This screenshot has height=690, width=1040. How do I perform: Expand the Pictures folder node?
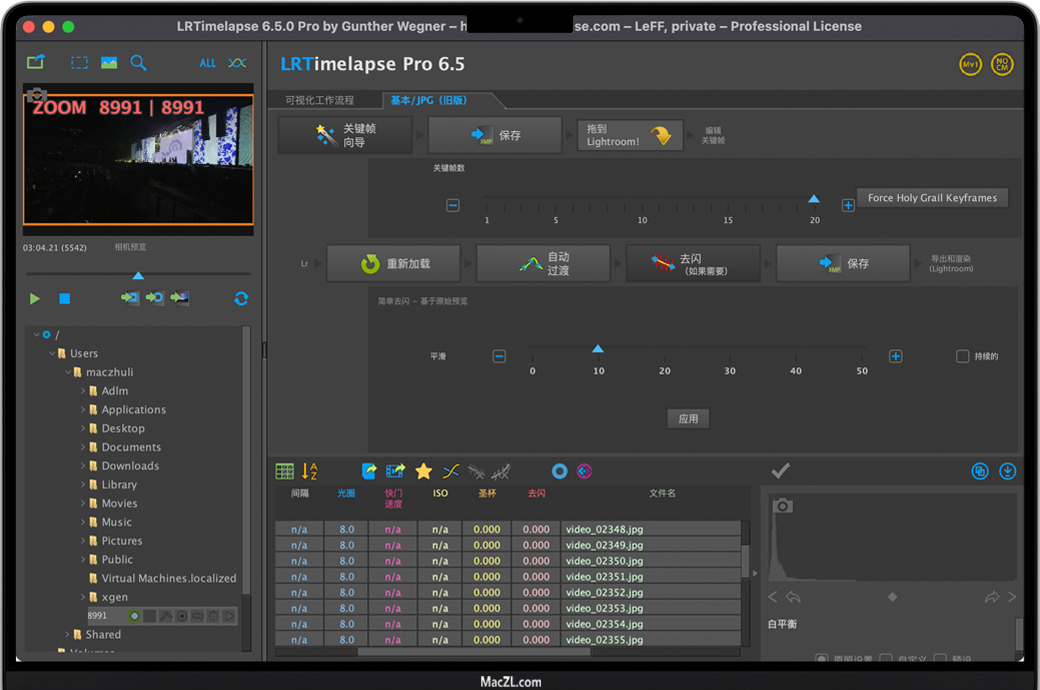(x=83, y=541)
